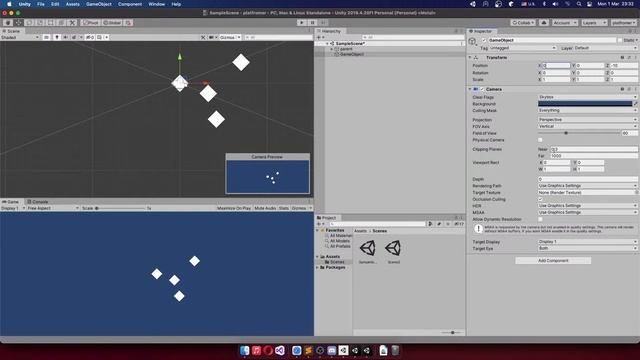Toggle scene lighting in Scene view
Screen dimensions: 640x360
[x=57, y=37]
